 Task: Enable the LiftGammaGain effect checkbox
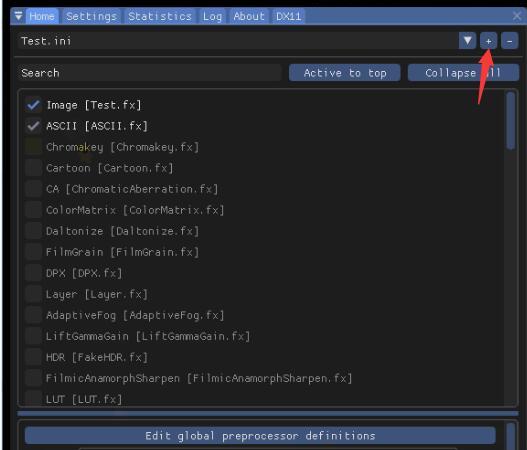33,336
